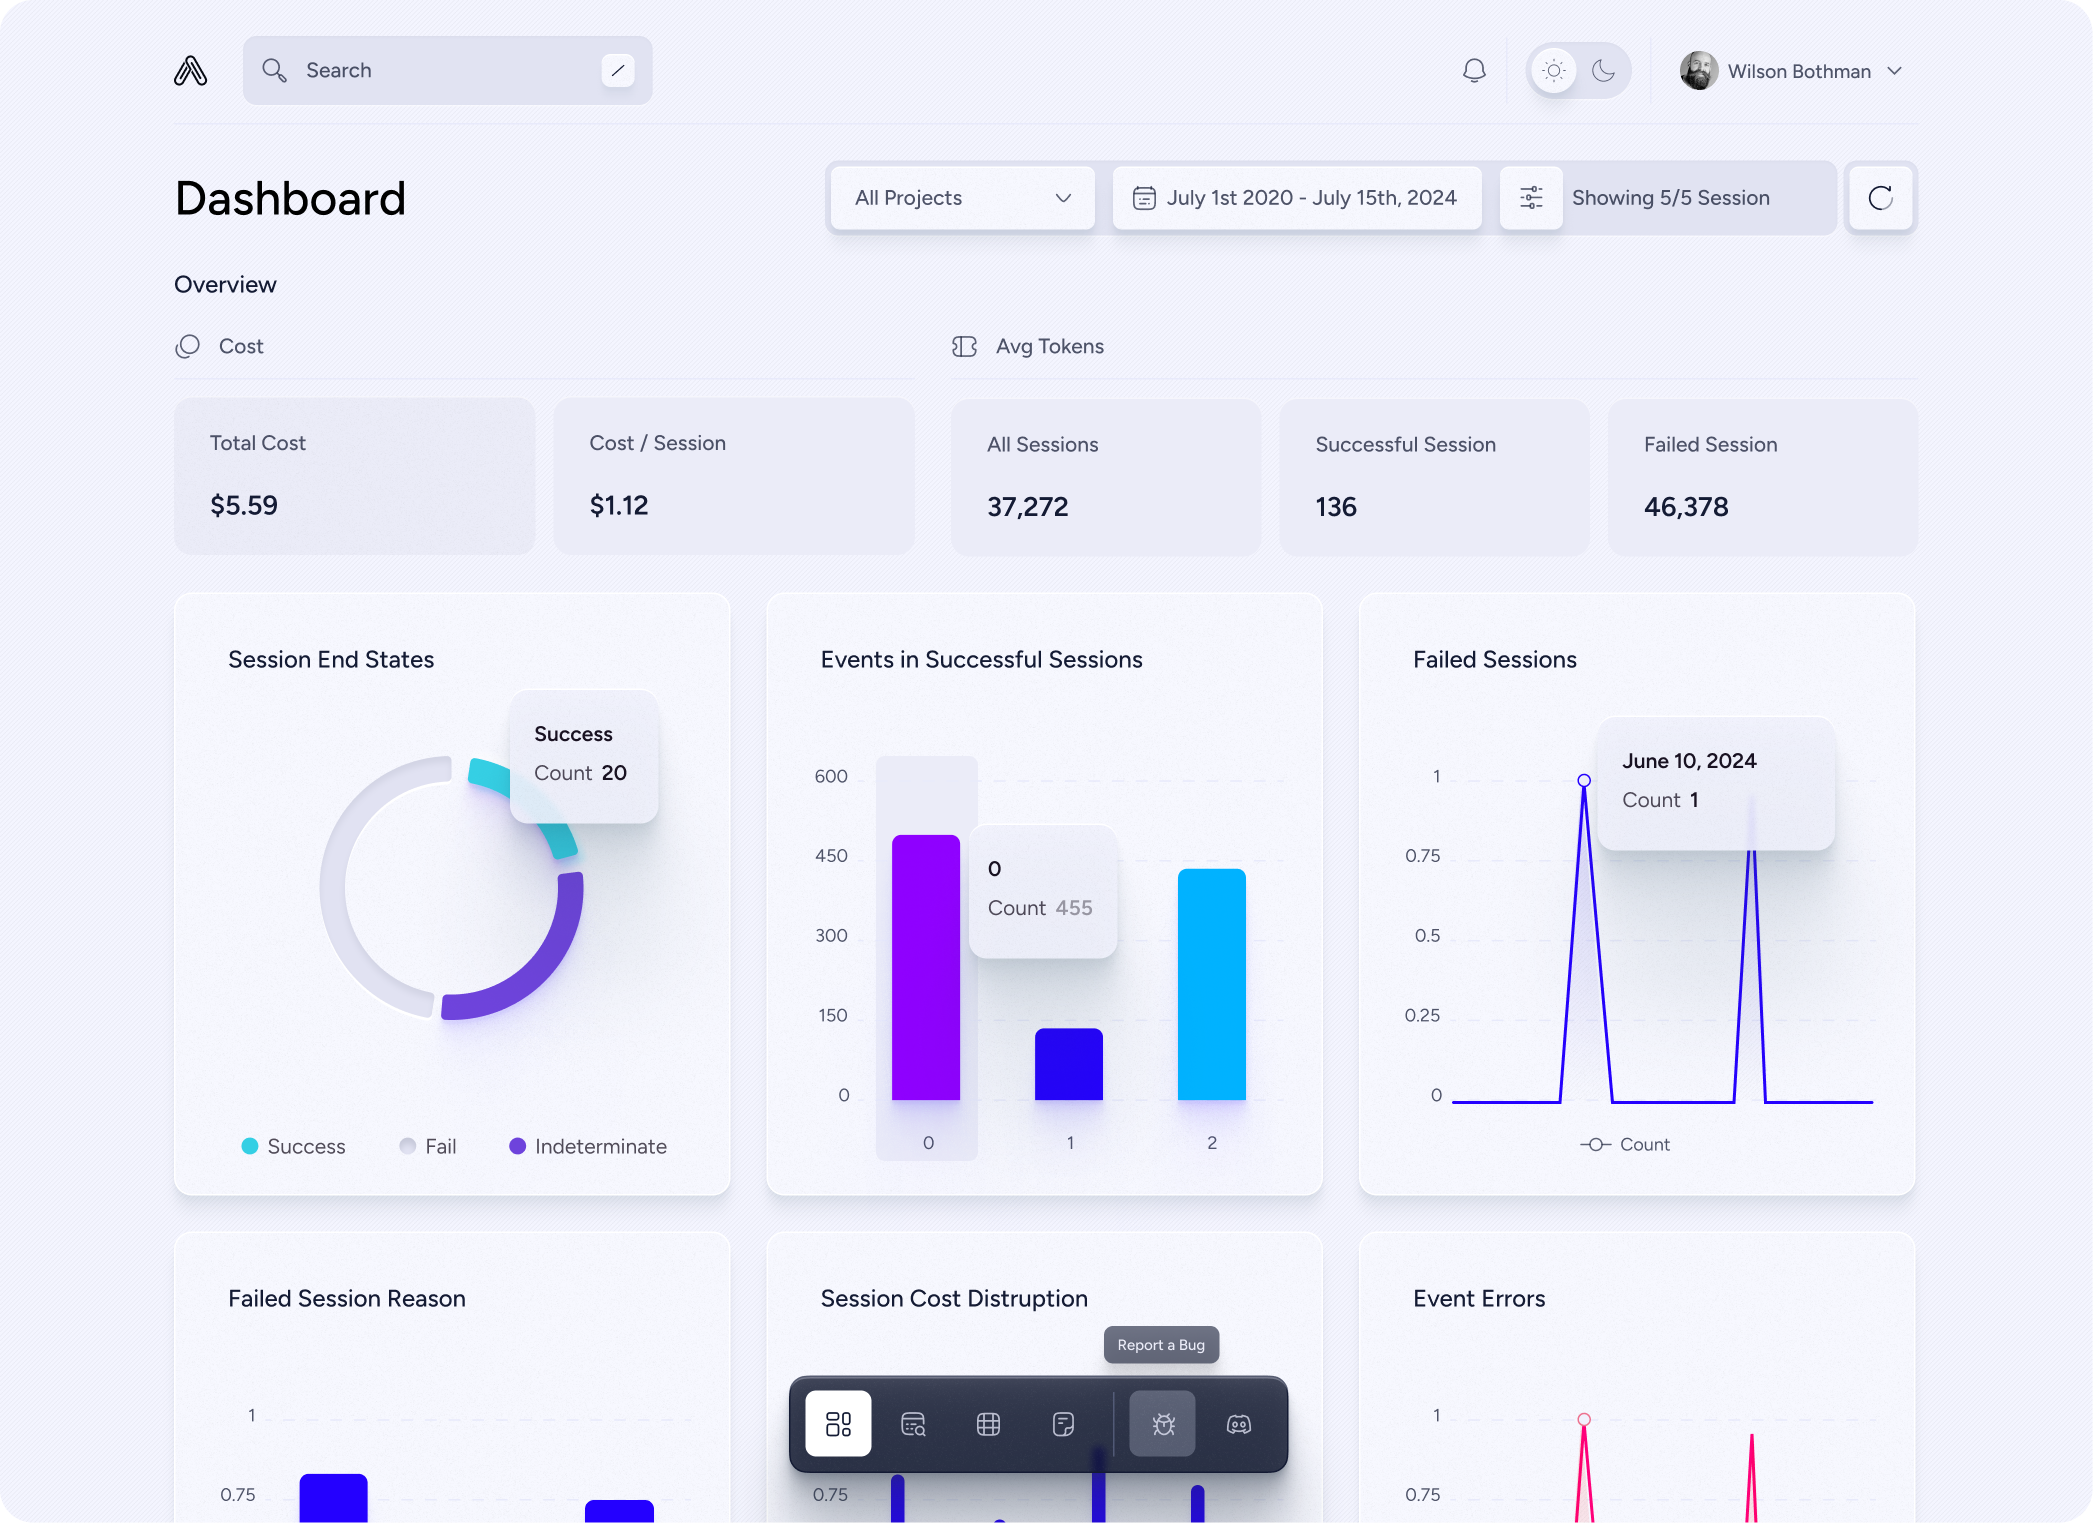2093x1523 pixels.
Task: Click the light blue bar for category 2
Action: [x=1212, y=984]
